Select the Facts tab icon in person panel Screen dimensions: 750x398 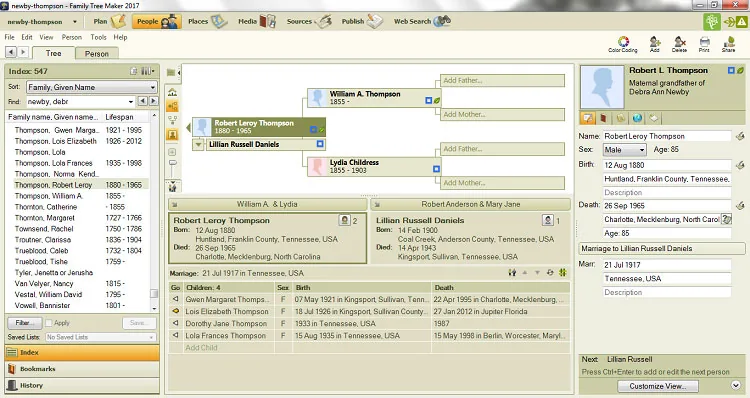587,118
